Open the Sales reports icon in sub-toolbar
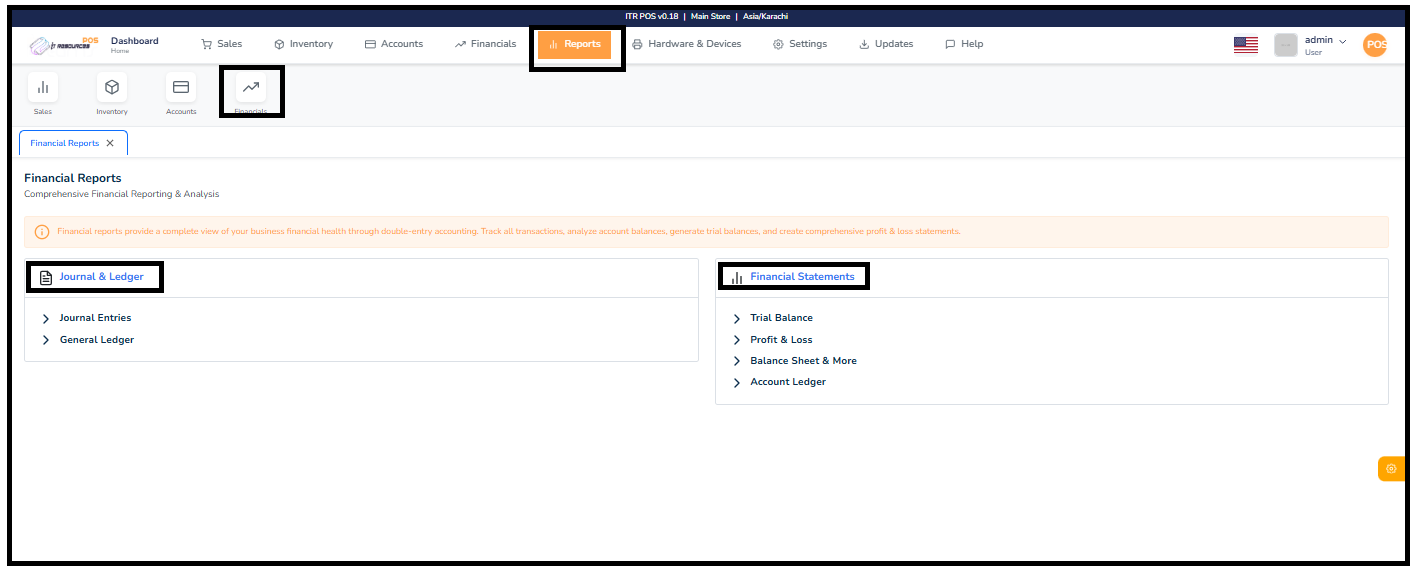 coord(43,87)
